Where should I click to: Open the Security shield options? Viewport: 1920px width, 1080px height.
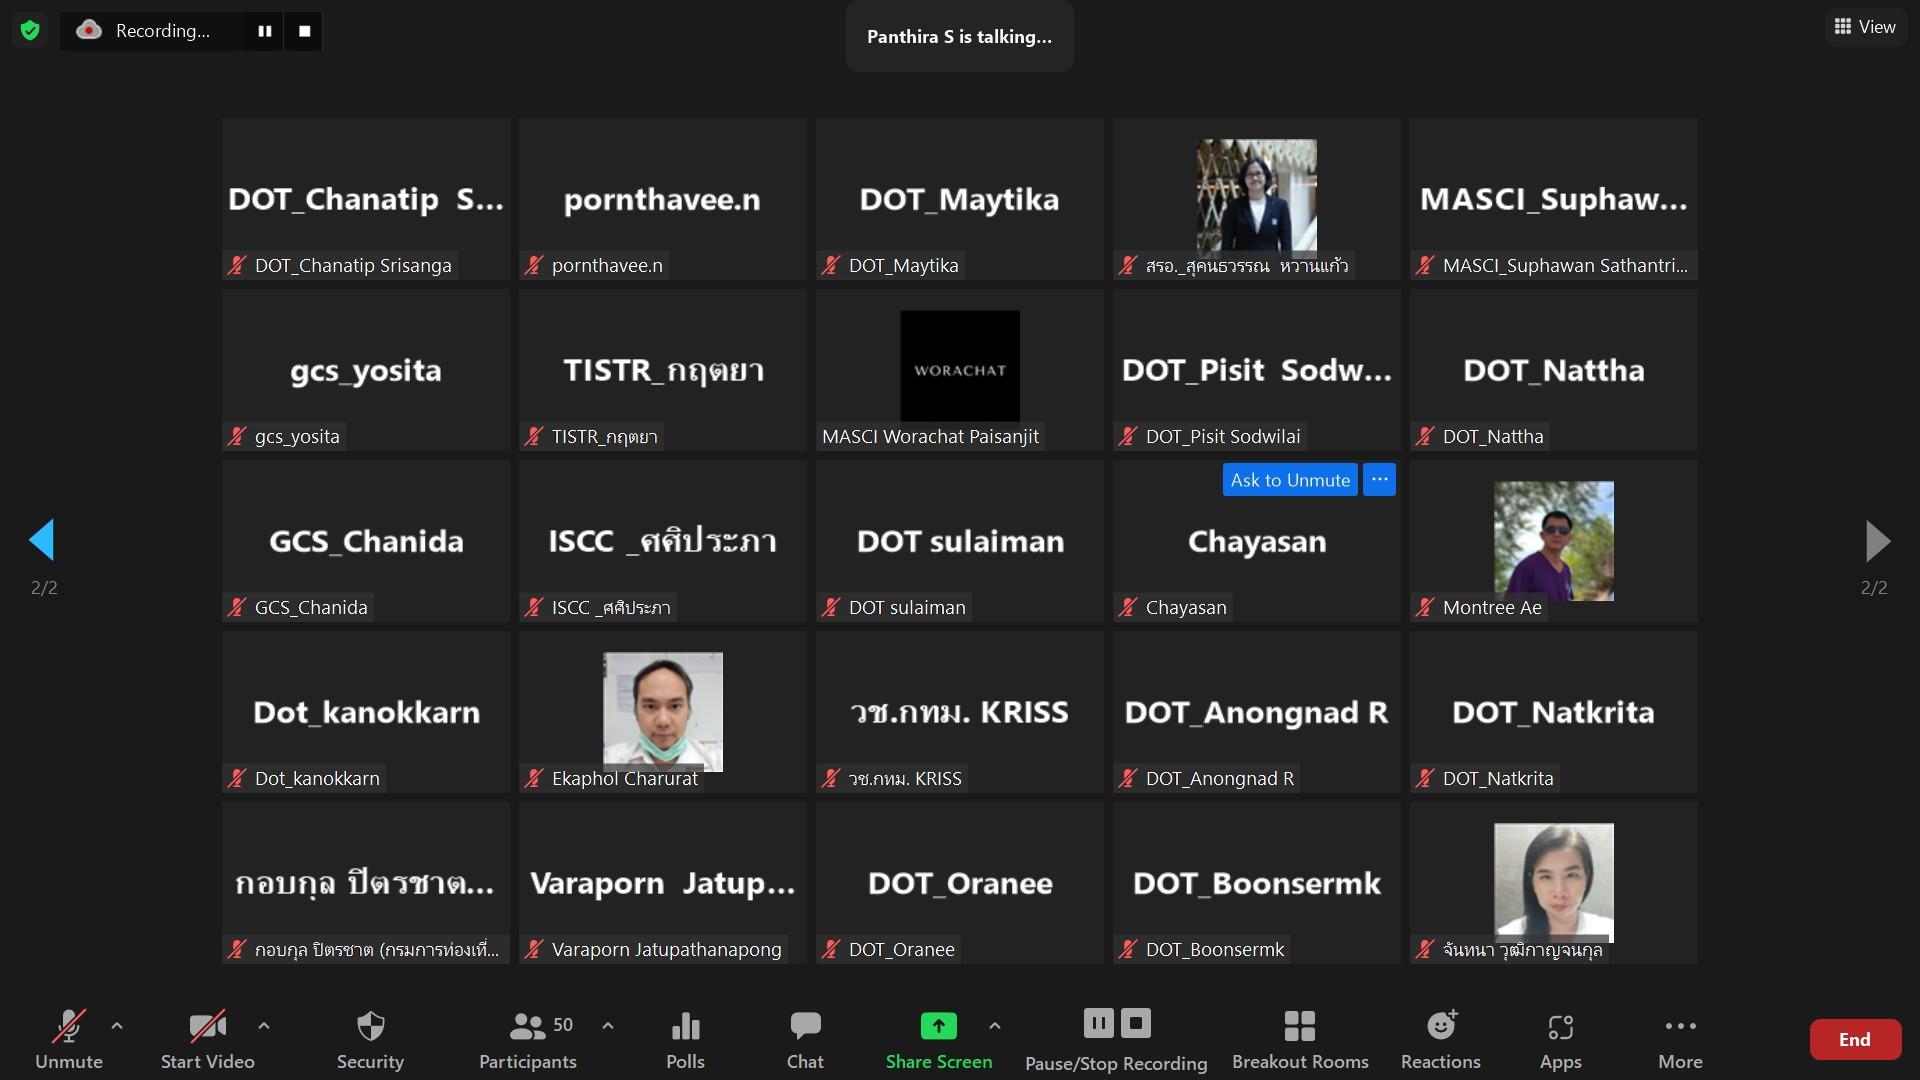(370, 1040)
